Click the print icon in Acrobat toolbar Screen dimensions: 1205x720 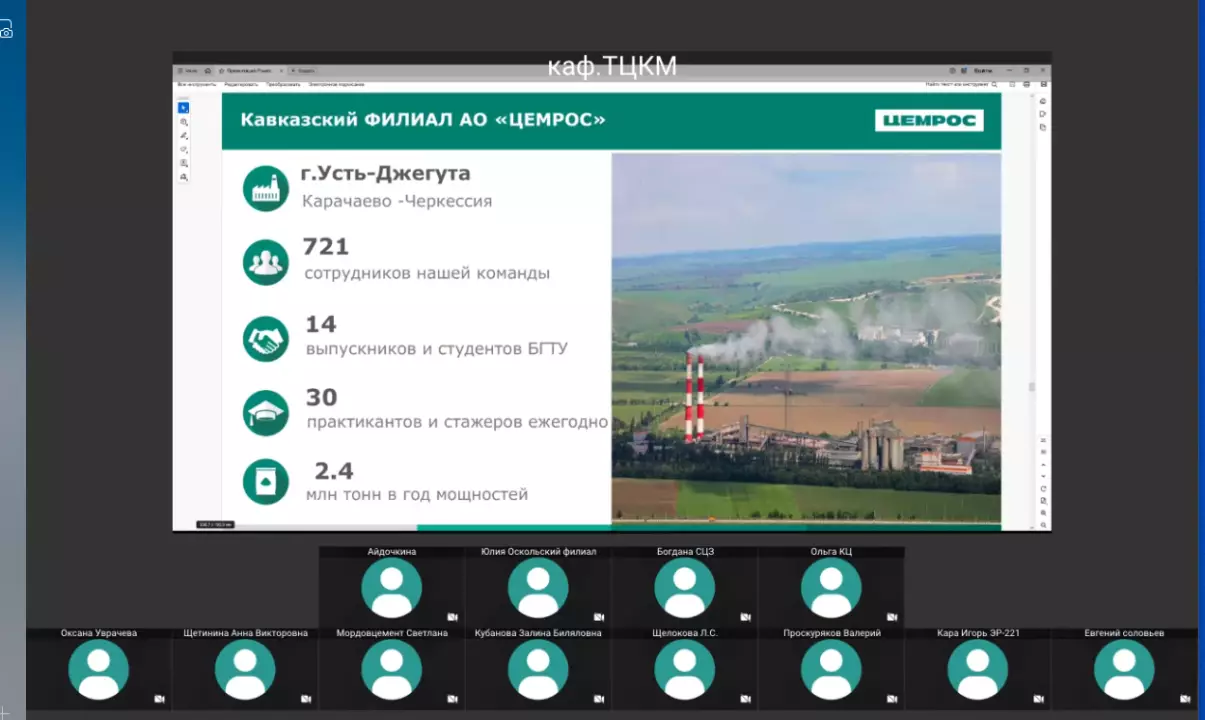point(1027,85)
